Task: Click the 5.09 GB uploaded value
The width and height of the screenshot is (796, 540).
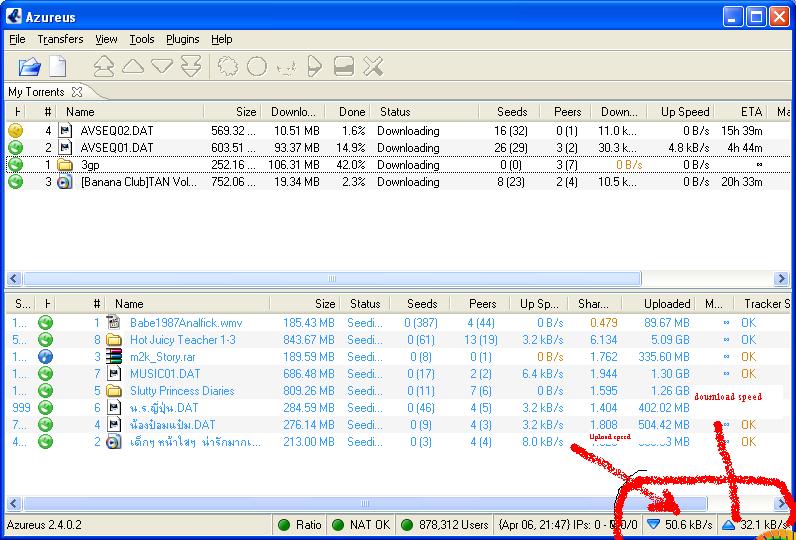Action: point(670,340)
